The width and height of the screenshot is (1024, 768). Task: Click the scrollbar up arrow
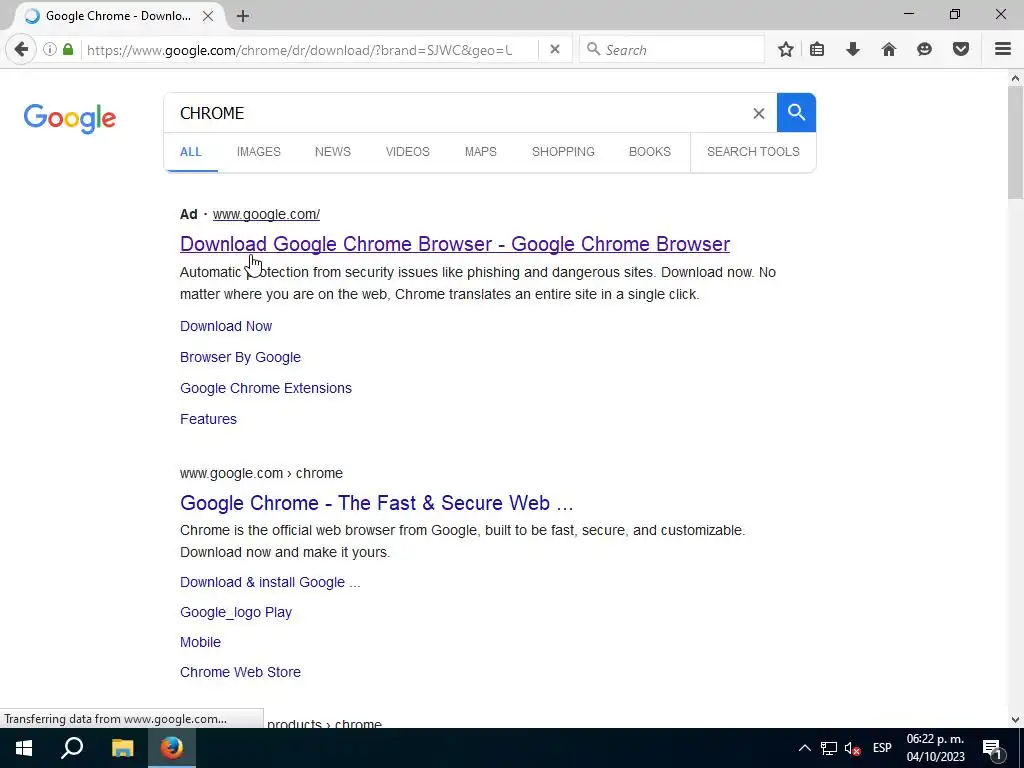pyautogui.click(x=1015, y=78)
